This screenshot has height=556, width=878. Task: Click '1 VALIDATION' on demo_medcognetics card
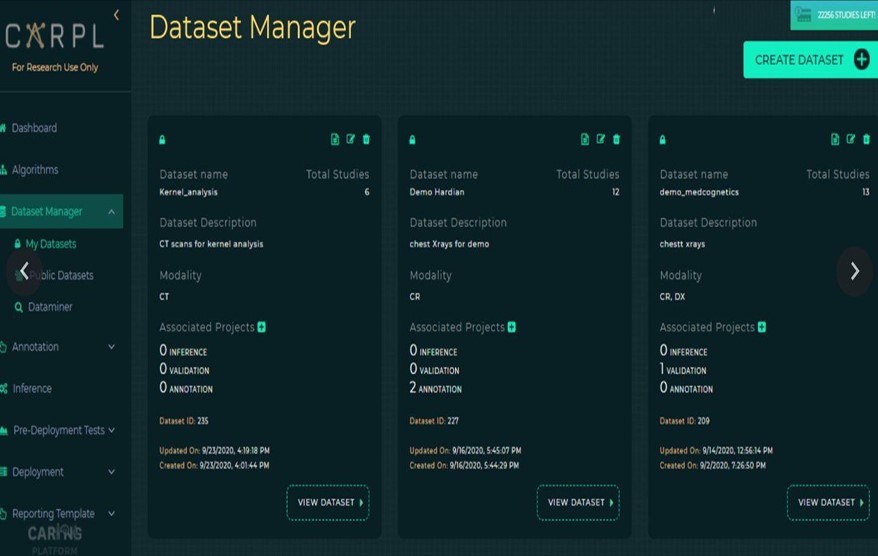point(683,369)
